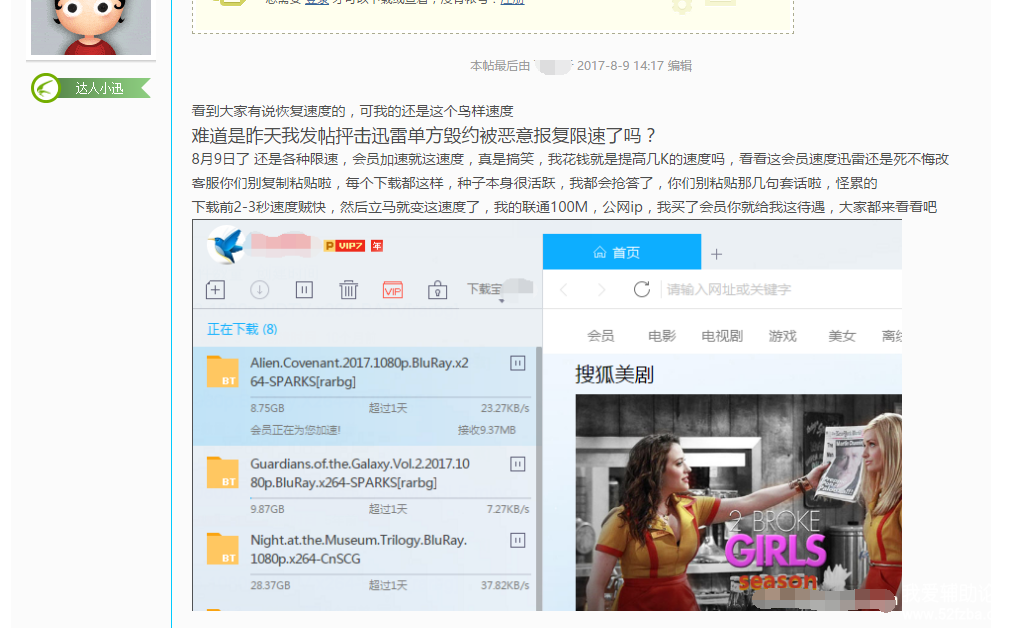Click the 接收9.37MB received text
Viewport: 1021px width, 628px height.
click(x=486, y=430)
